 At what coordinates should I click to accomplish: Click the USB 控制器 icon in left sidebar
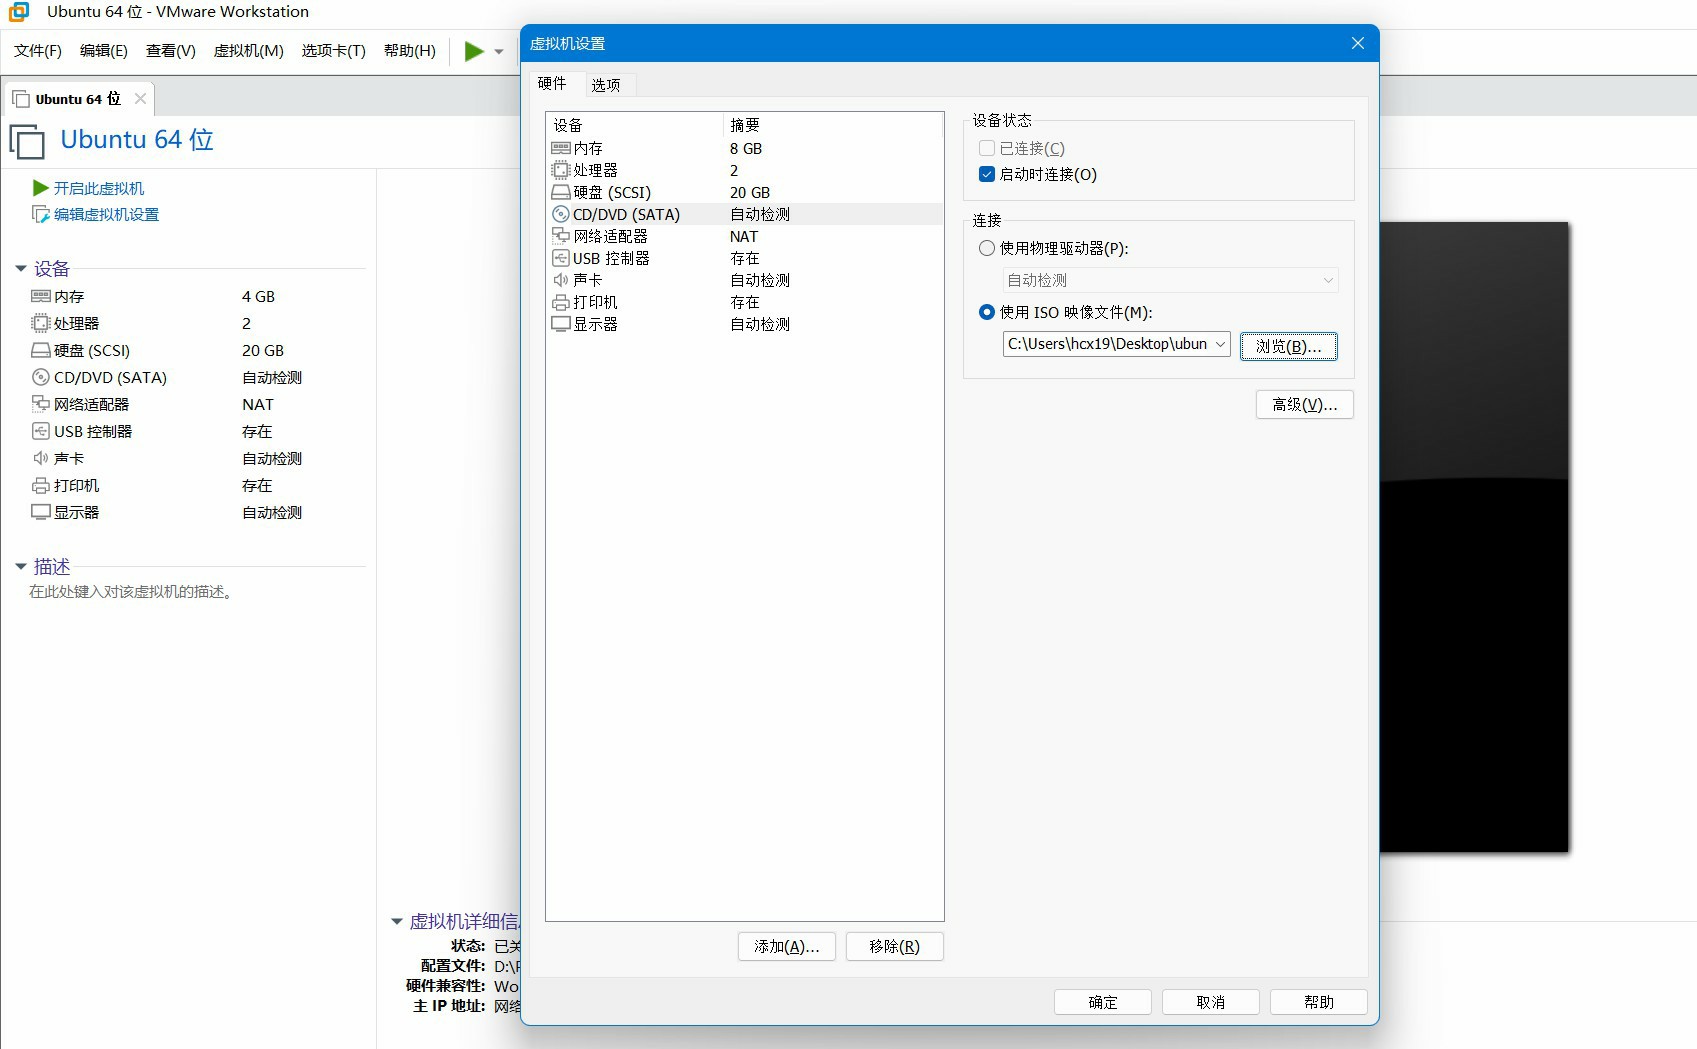coord(41,431)
